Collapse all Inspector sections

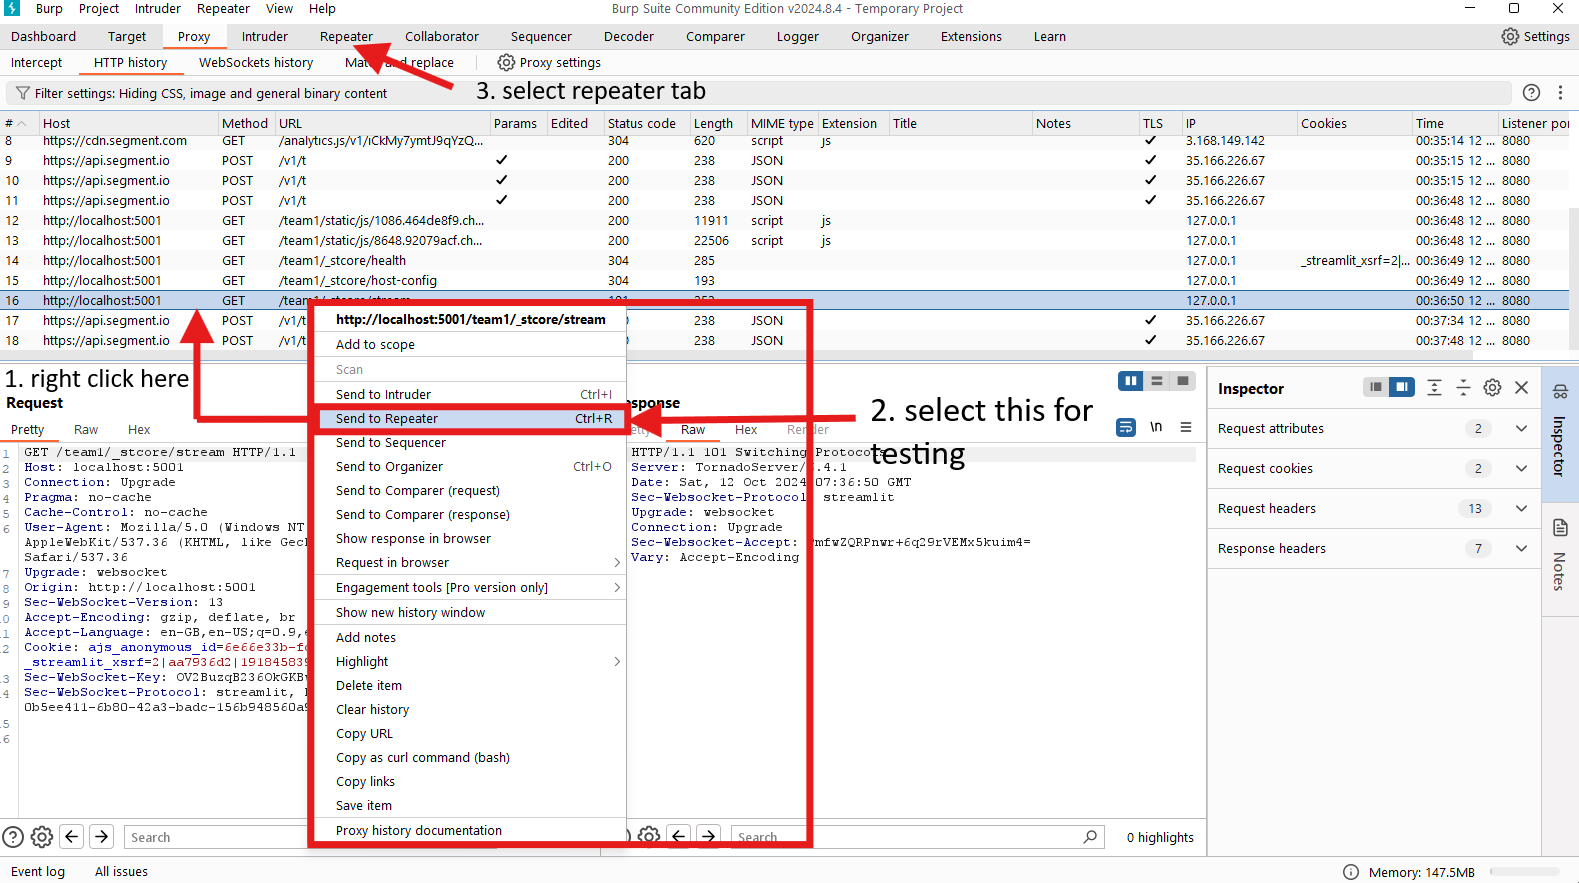click(1463, 387)
